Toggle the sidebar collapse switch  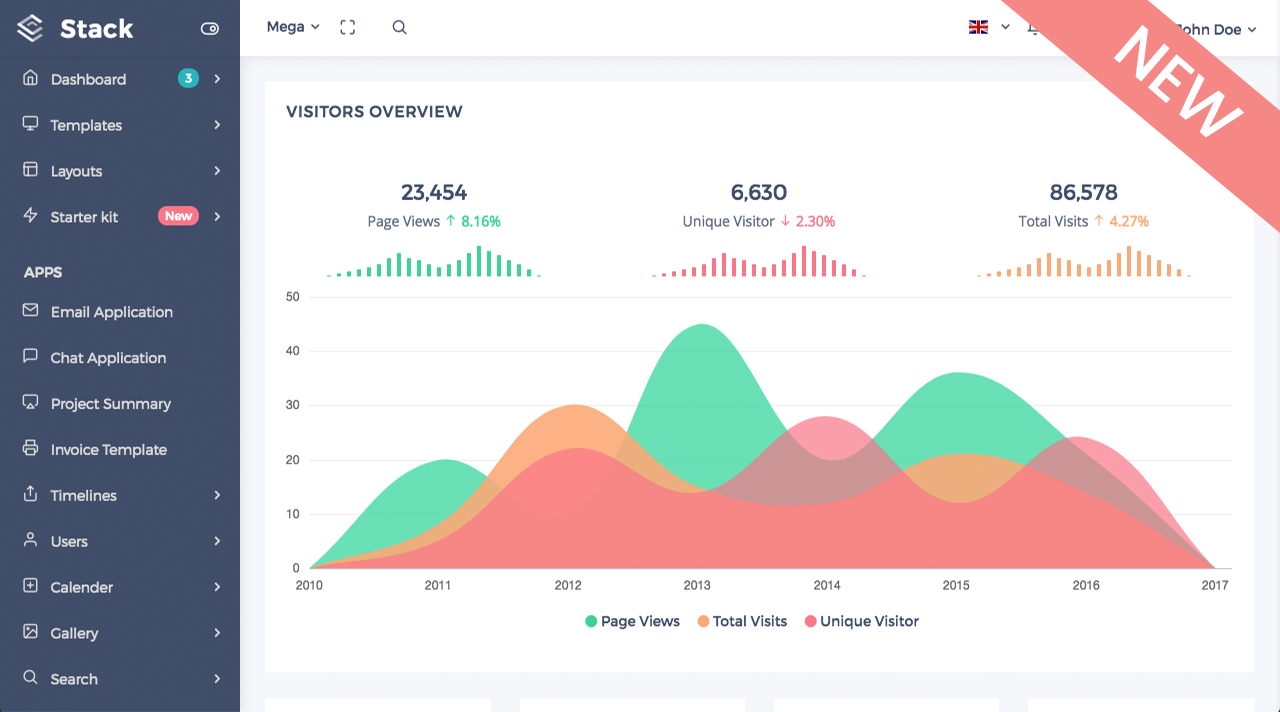pos(210,29)
